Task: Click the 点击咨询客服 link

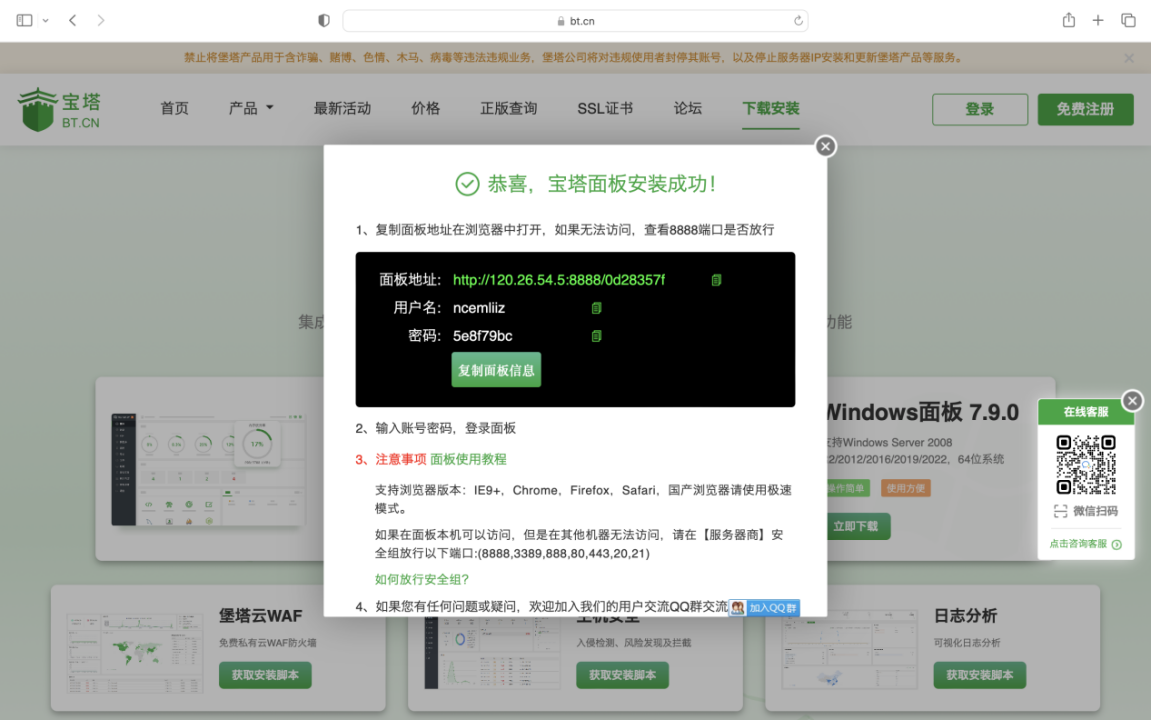Action: click(1085, 544)
